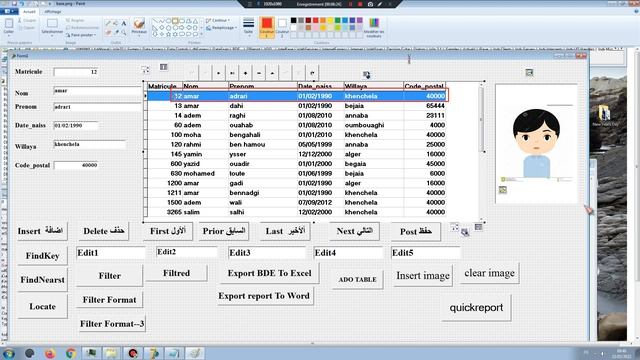Select the component icon above Willaya column
This screenshot has width=640, height=360.
tap(367, 74)
